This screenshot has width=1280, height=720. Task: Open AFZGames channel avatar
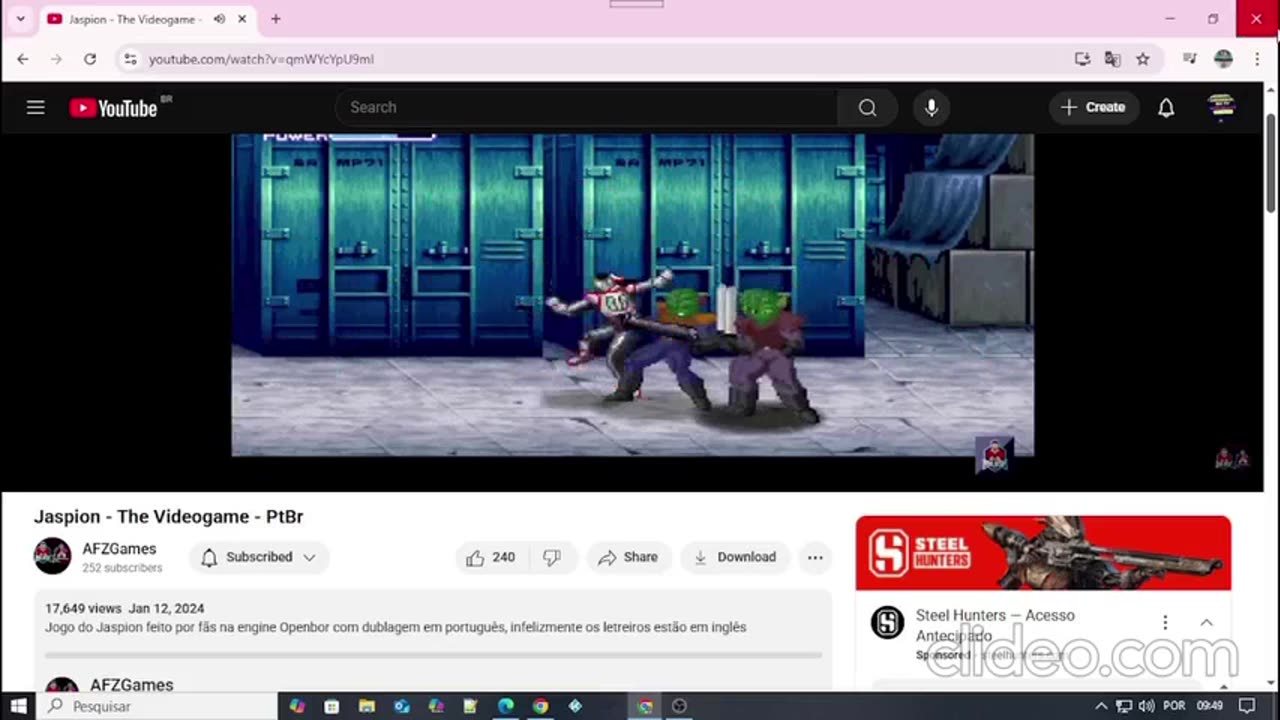pos(53,556)
